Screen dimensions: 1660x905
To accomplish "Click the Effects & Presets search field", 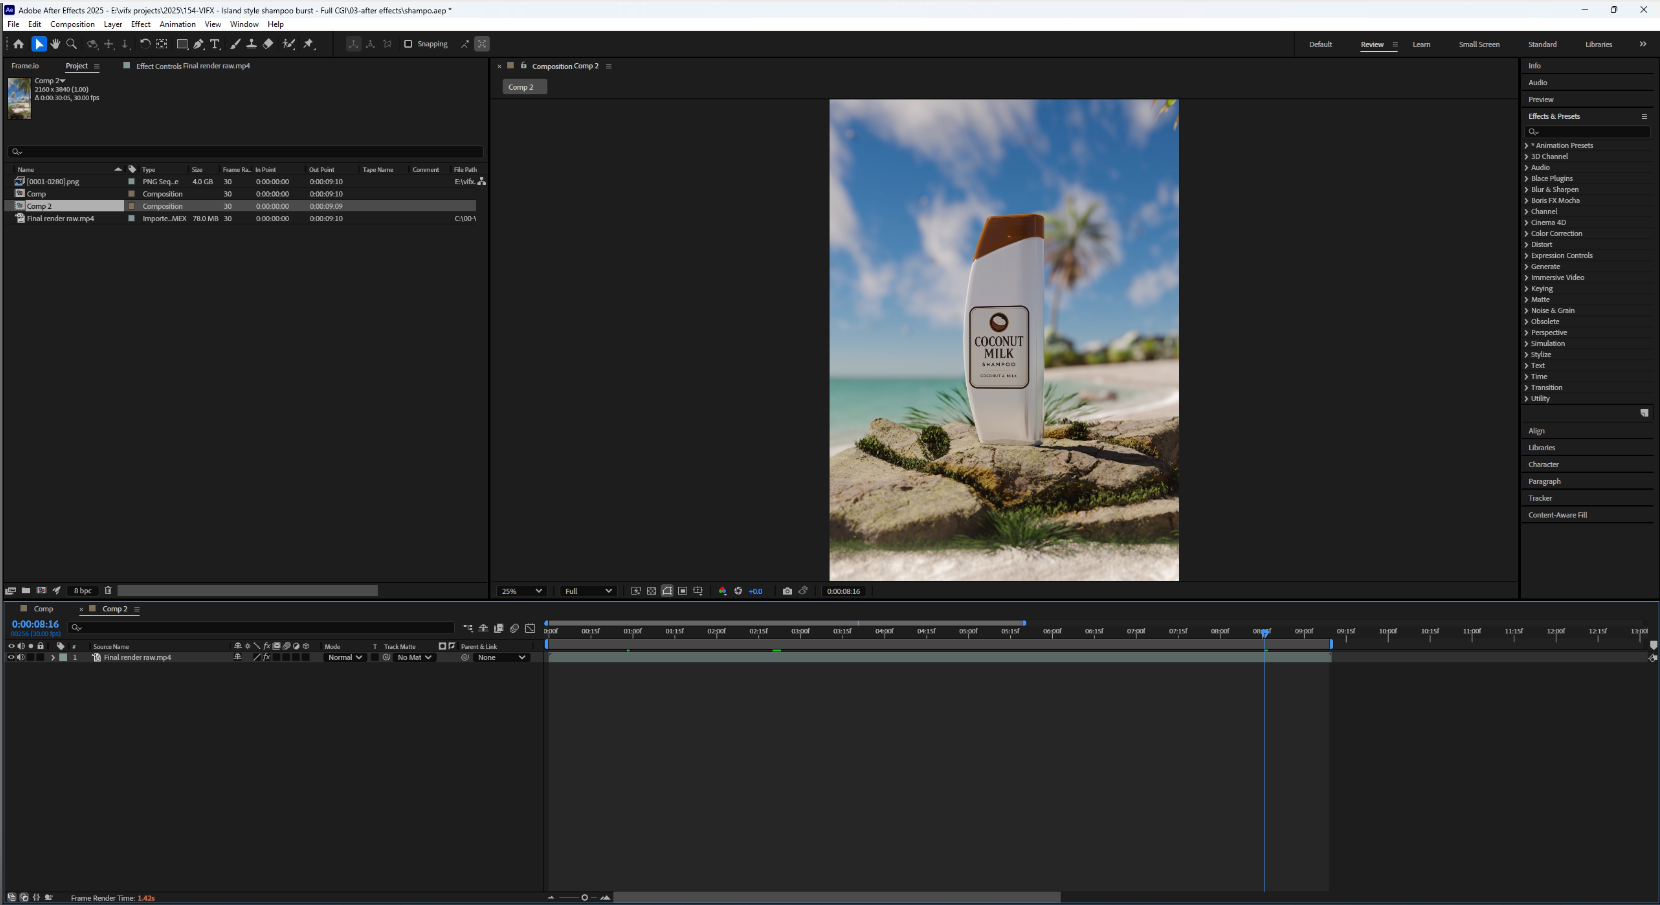I will (x=1587, y=131).
